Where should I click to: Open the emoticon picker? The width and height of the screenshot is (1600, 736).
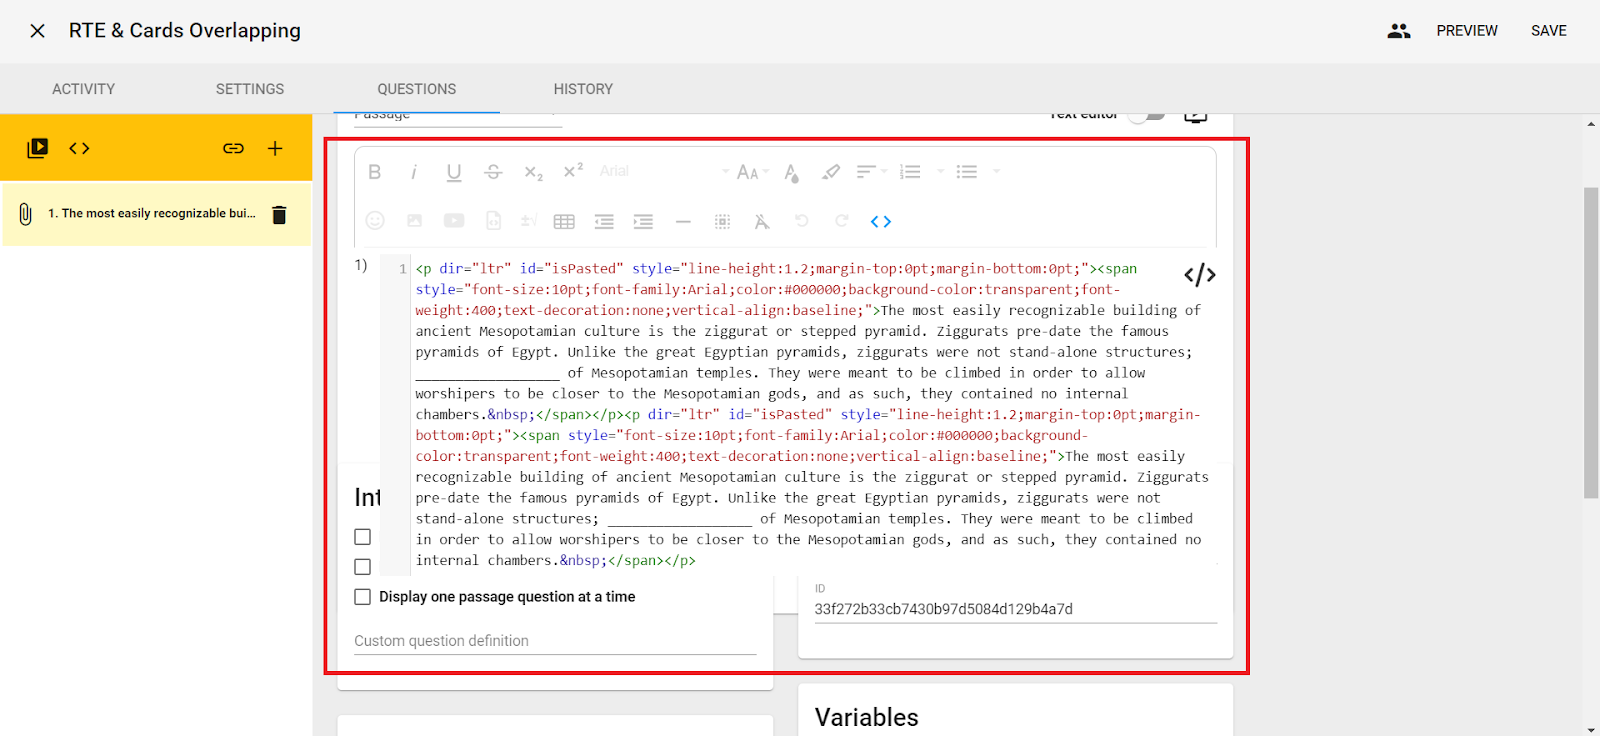[x=375, y=221]
